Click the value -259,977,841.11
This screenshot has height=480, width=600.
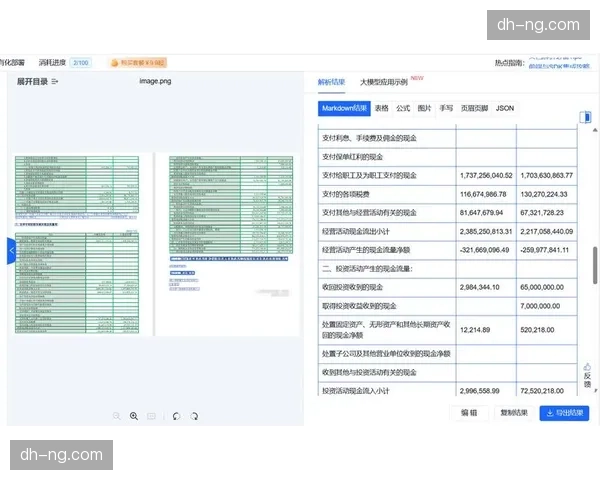click(545, 250)
